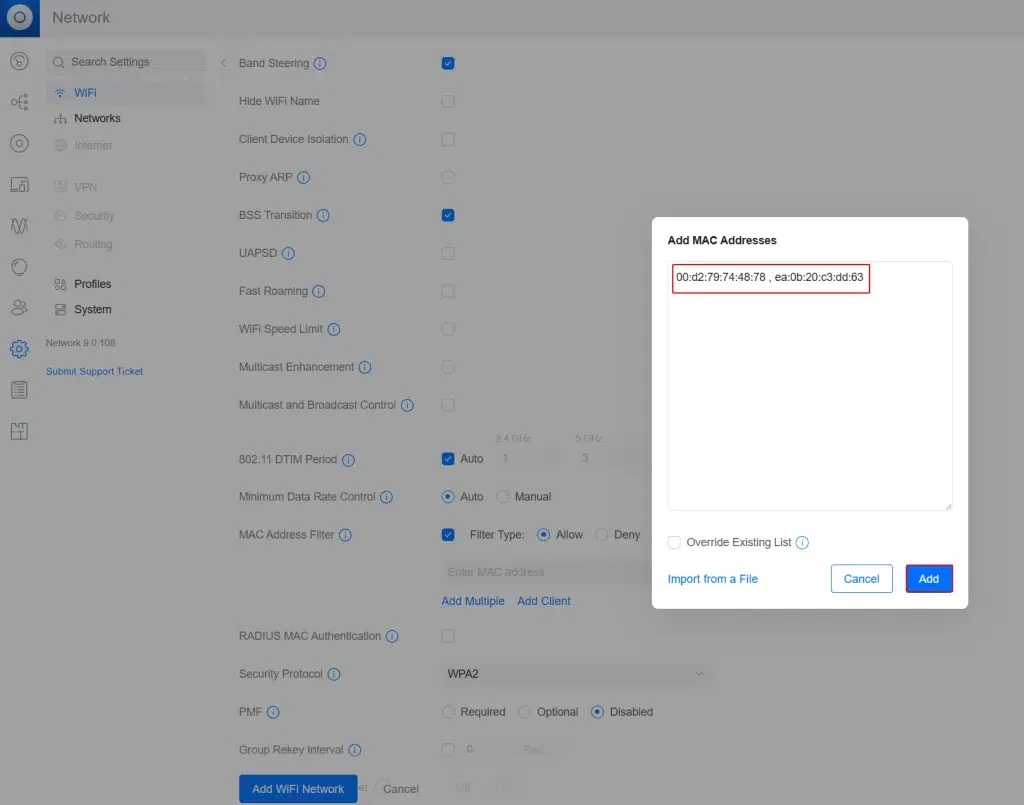Collapse the settings sidebar chevron
This screenshot has height=805, width=1024.
click(223, 63)
